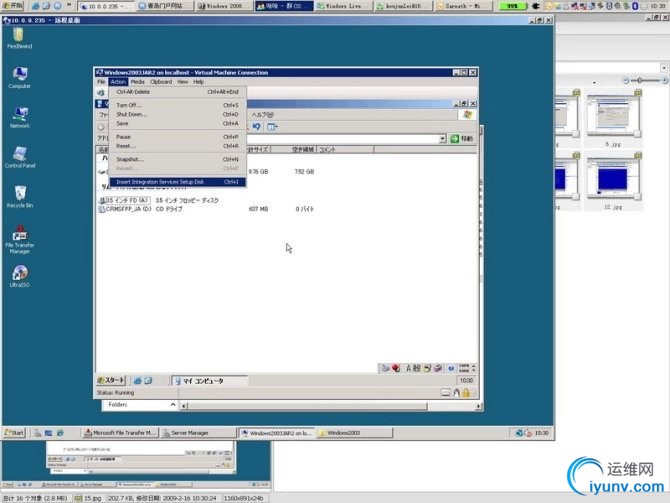Select Insert Integration Services Setup Disk
670x503 pixels.
[x=178, y=182]
